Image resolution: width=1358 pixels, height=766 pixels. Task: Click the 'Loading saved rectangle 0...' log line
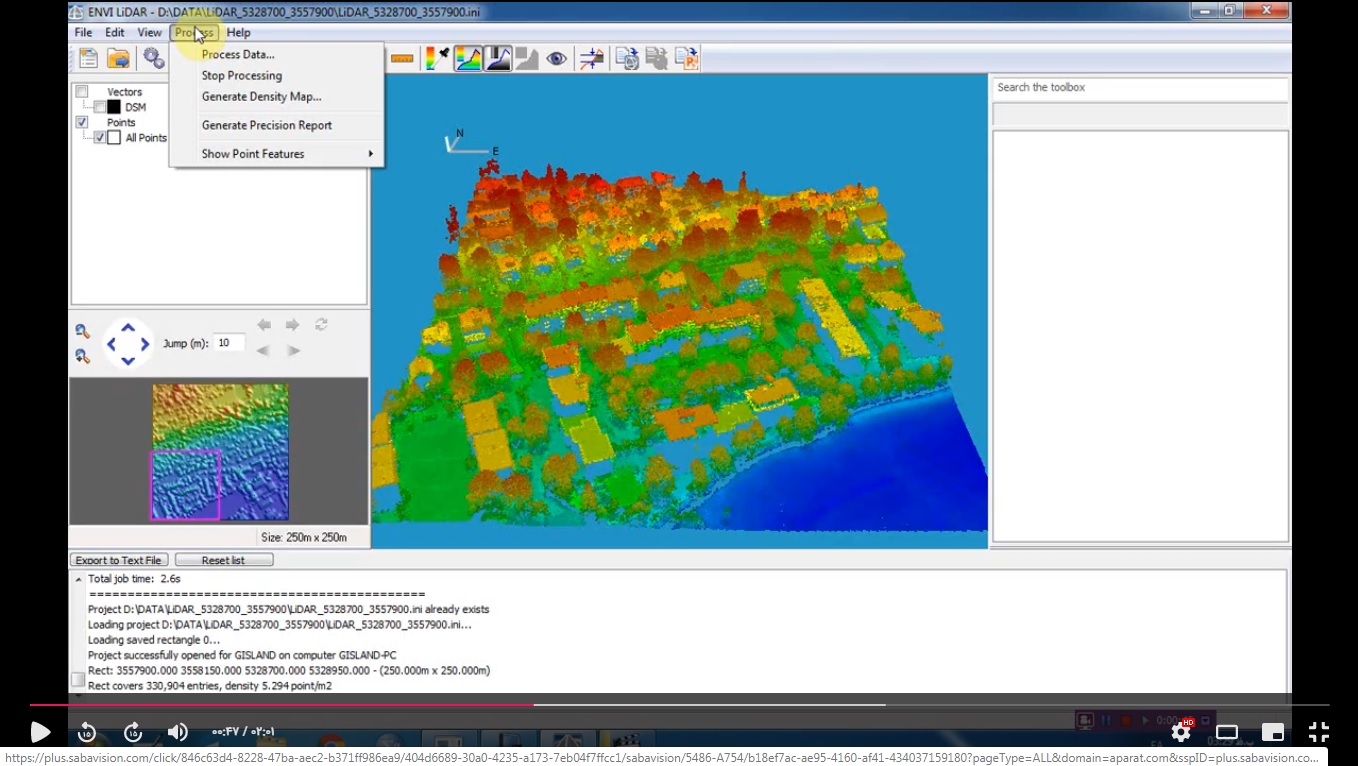point(154,640)
